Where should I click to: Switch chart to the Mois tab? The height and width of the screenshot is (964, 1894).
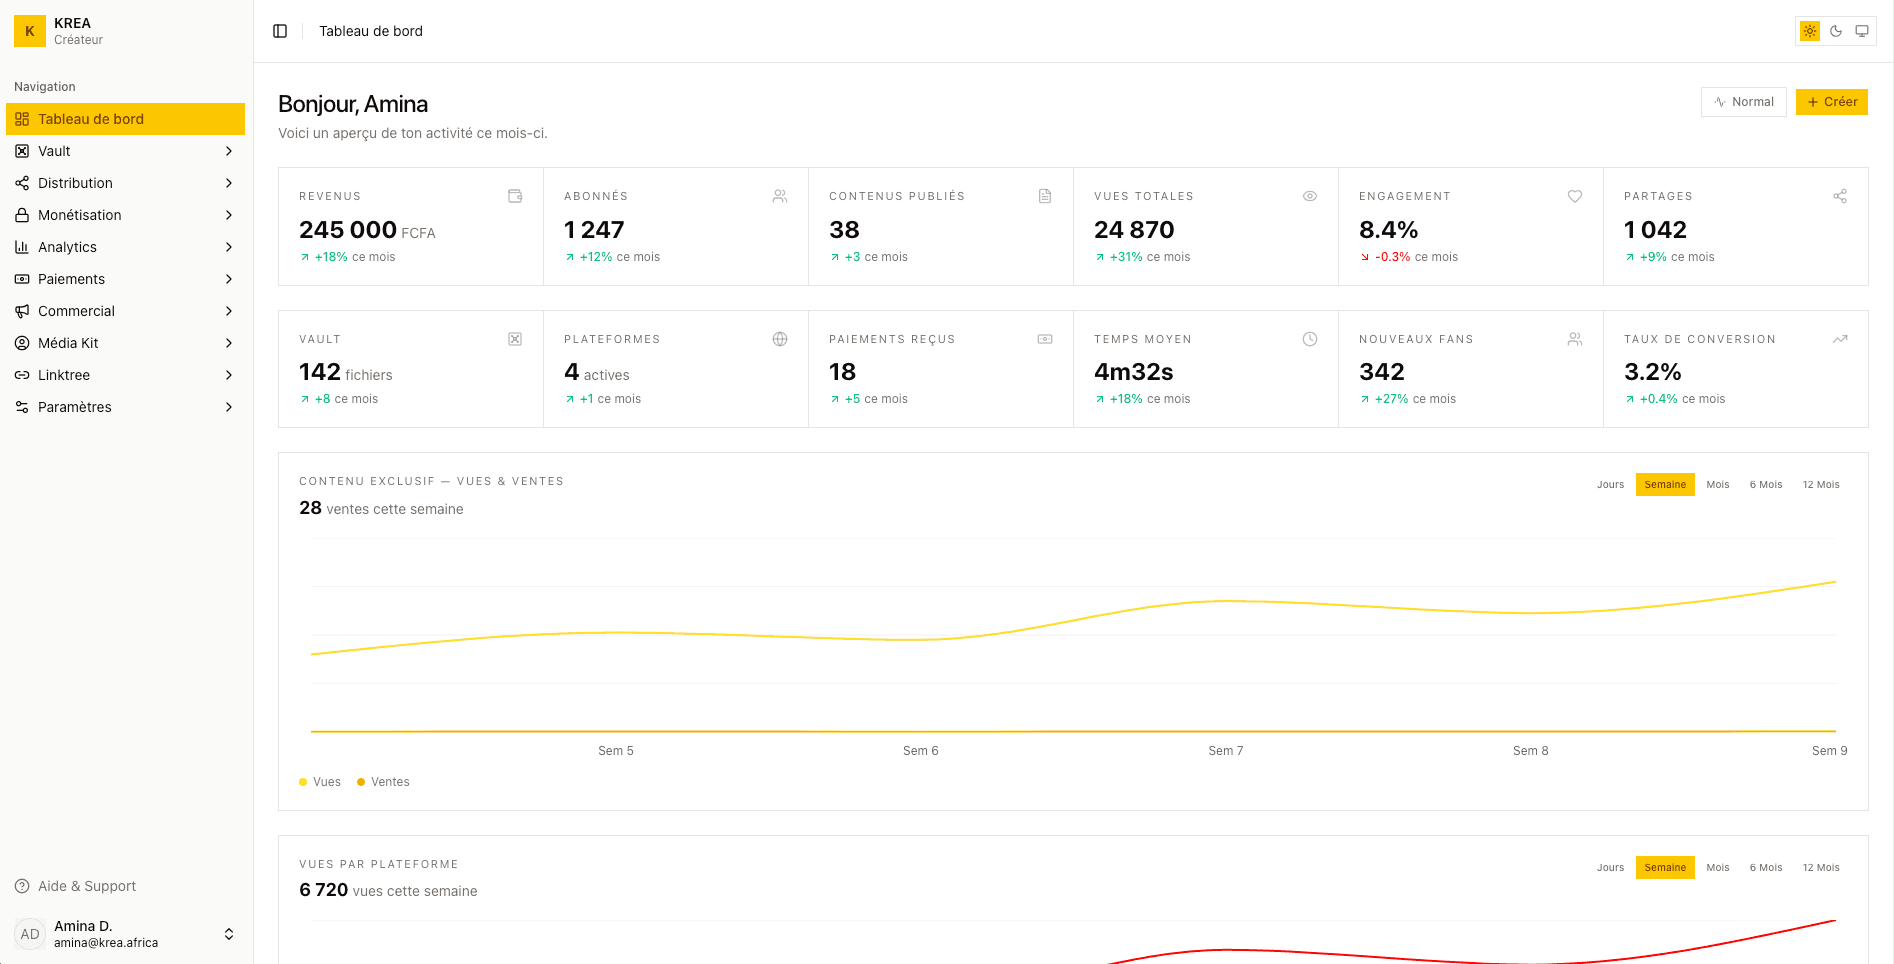coord(1717,484)
